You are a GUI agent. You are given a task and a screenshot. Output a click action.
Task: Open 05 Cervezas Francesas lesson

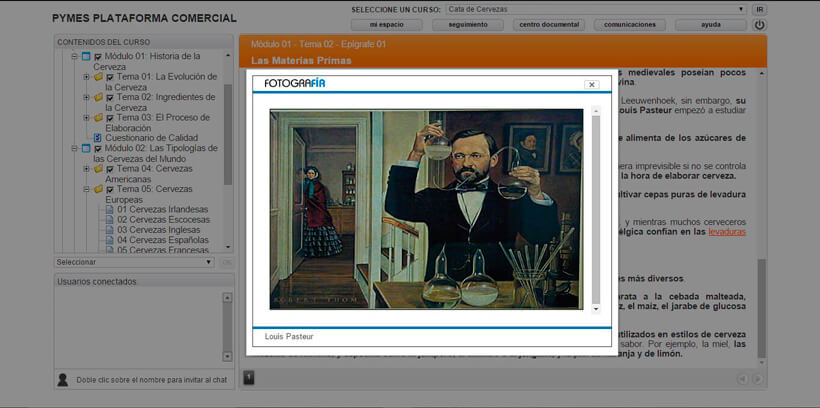coord(163,250)
